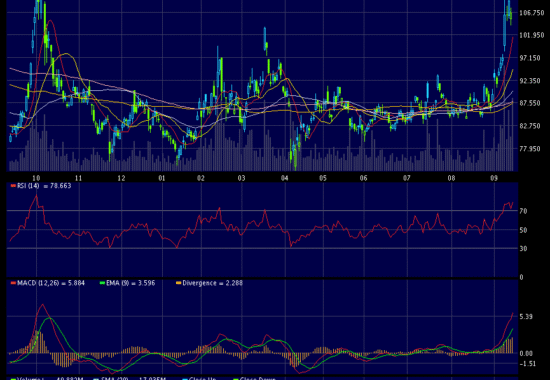Screen dimensions: 550x380
Task: Select month 07 on the time axis
Action: (x=406, y=178)
